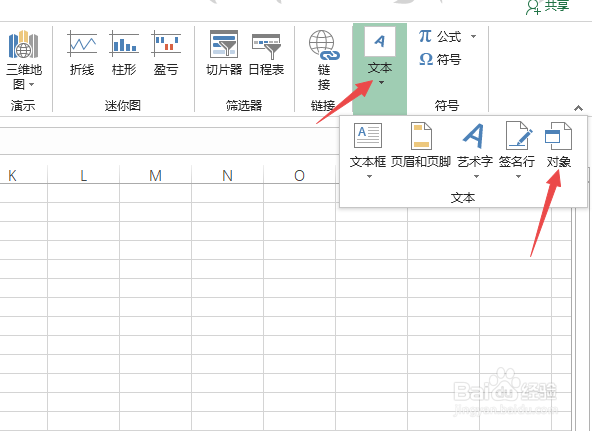Collapse the ribbon with the chevron
The height and width of the screenshot is (431, 592).
578,109
